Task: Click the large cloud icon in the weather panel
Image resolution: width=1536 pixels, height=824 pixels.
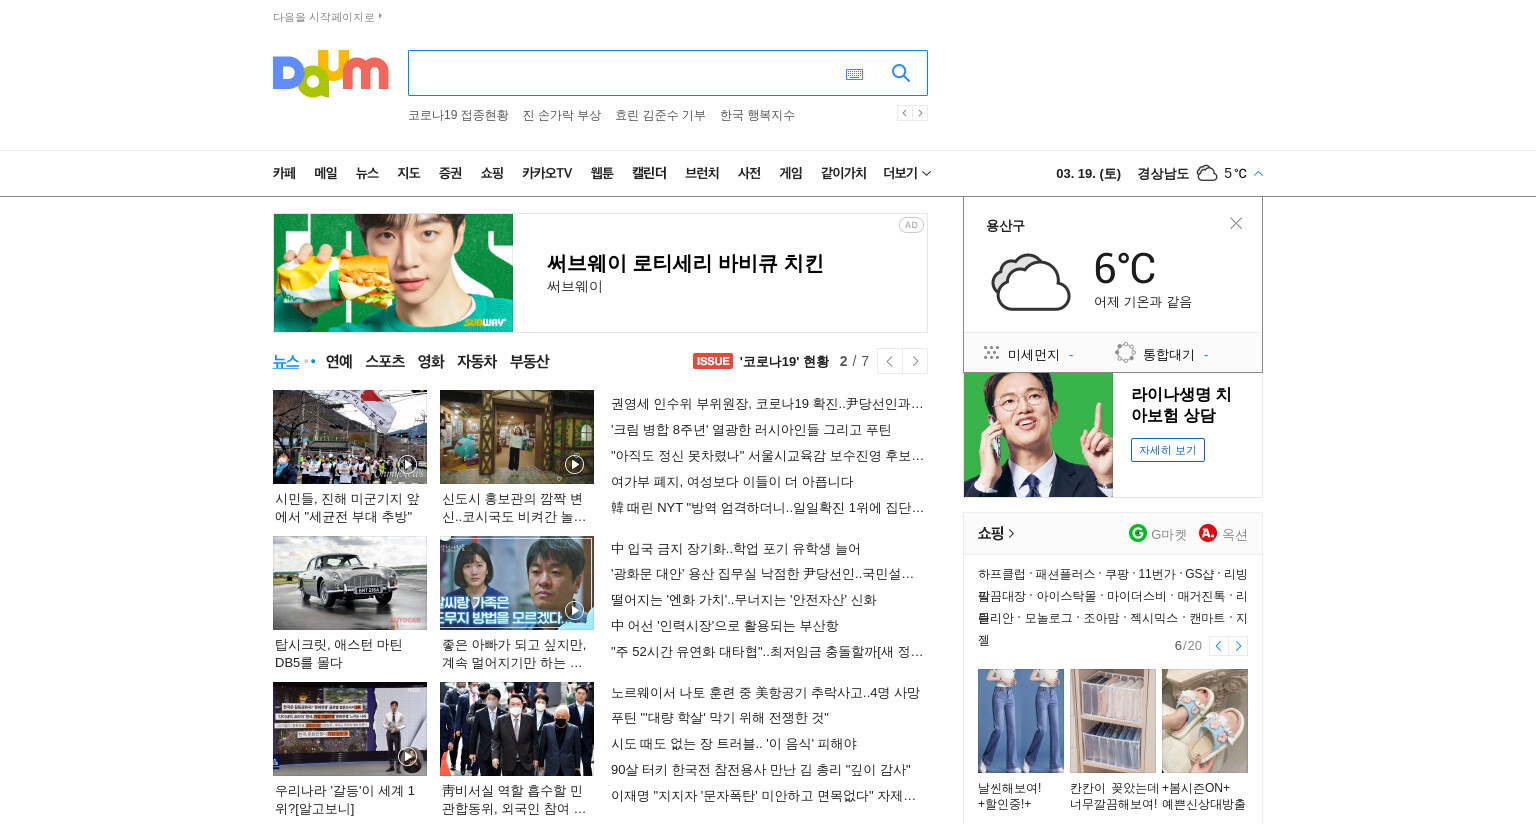Action: [x=1030, y=282]
